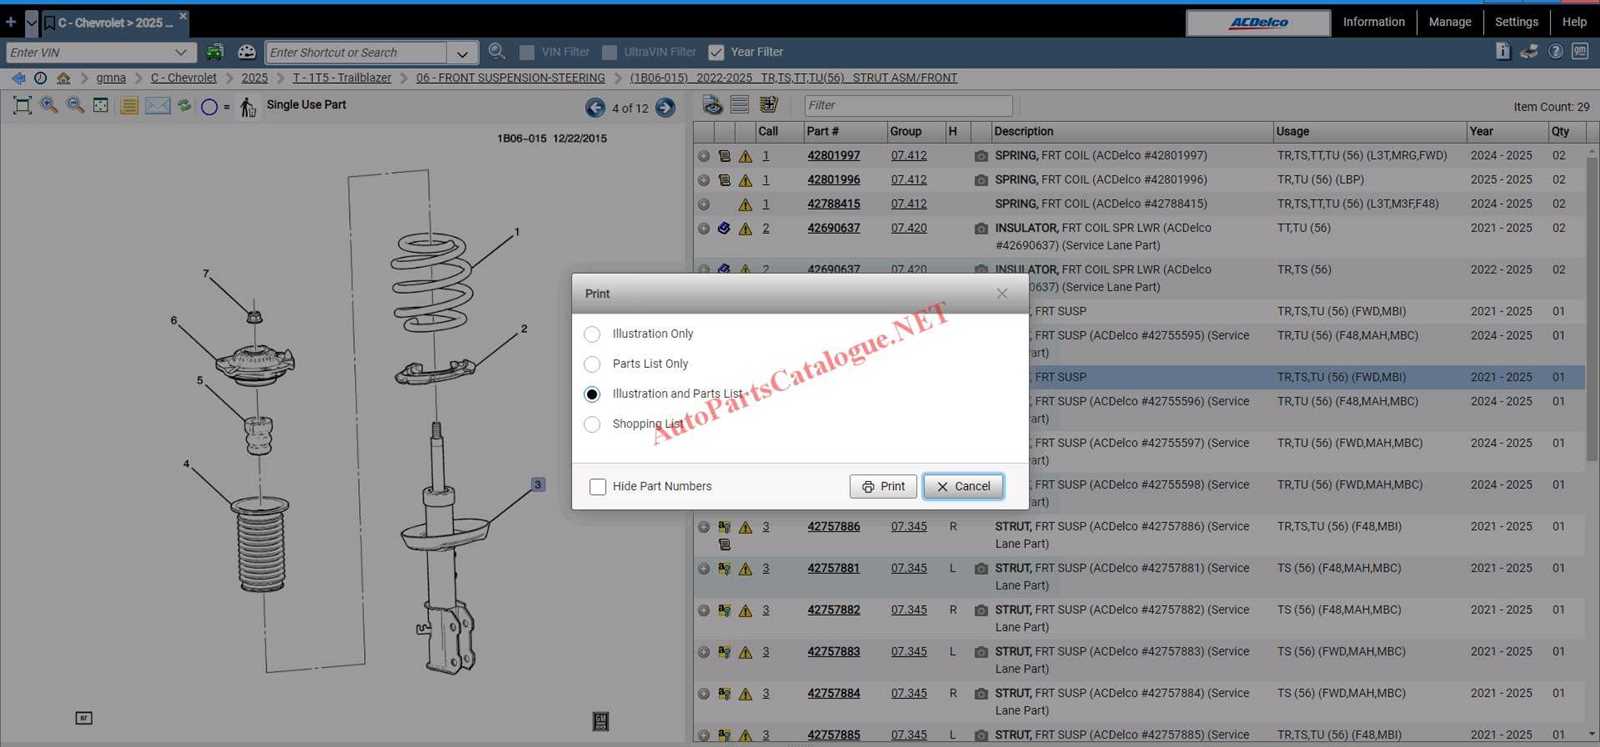
Task: Select the Parts List Only radio option
Action: pyautogui.click(x=592, y=364)
